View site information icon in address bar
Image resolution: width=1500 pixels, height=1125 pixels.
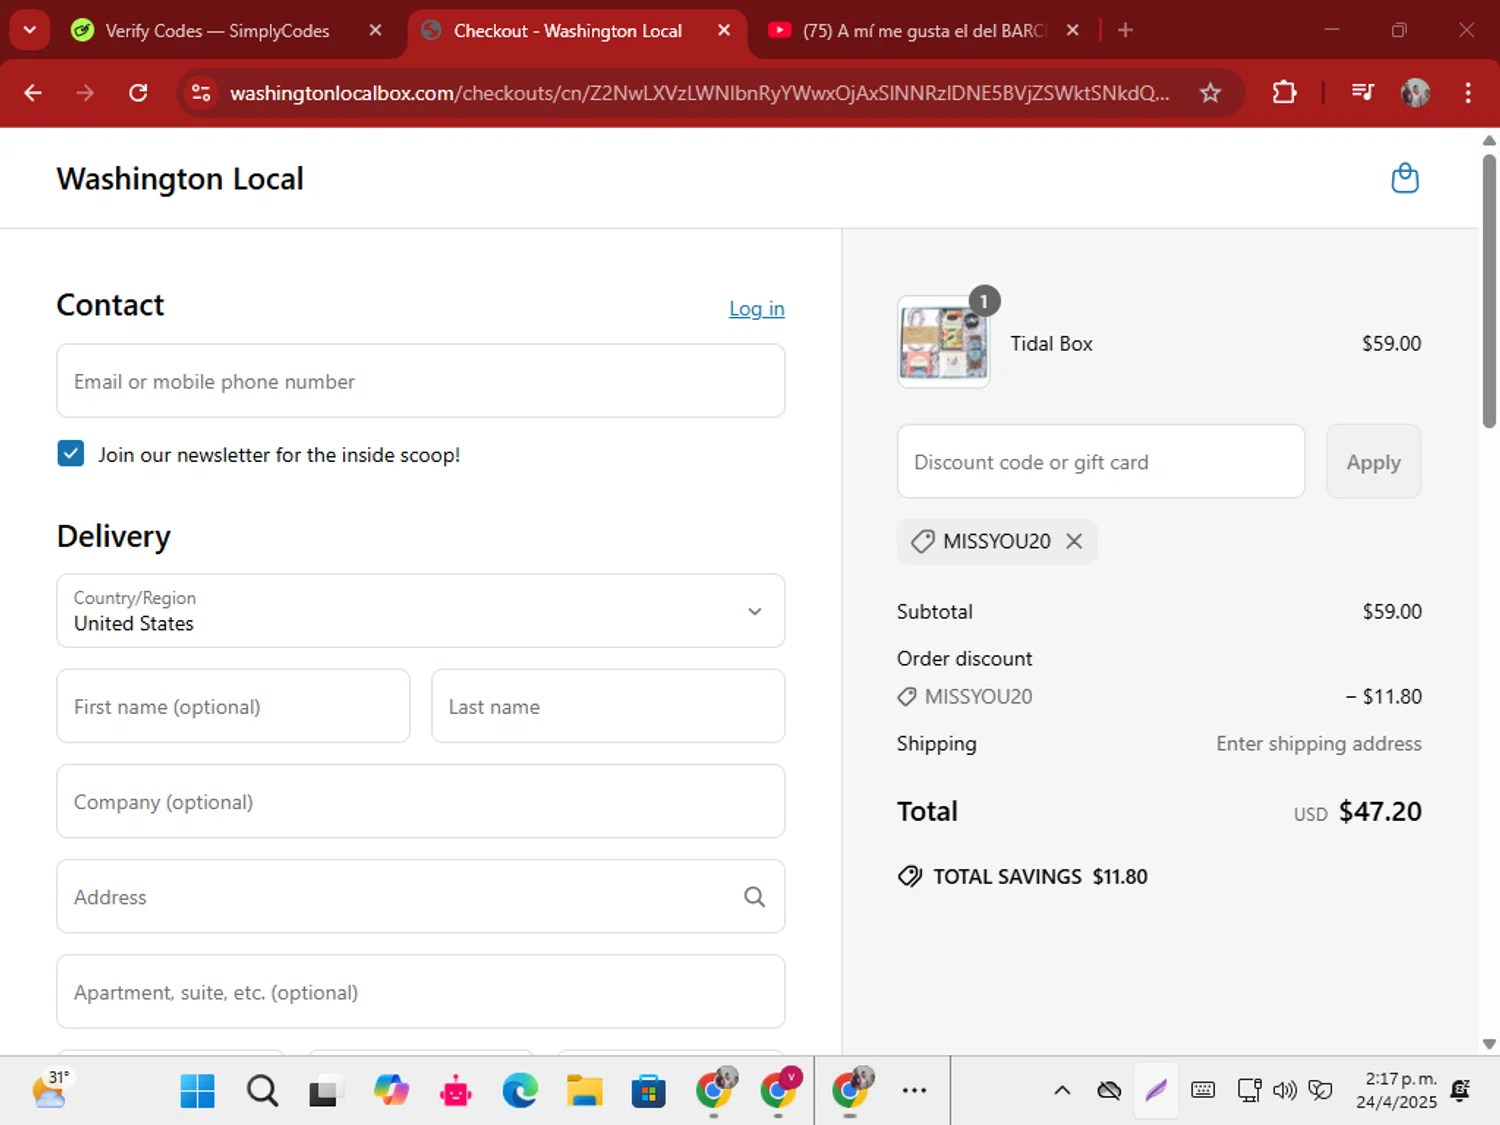coord(201,93)
